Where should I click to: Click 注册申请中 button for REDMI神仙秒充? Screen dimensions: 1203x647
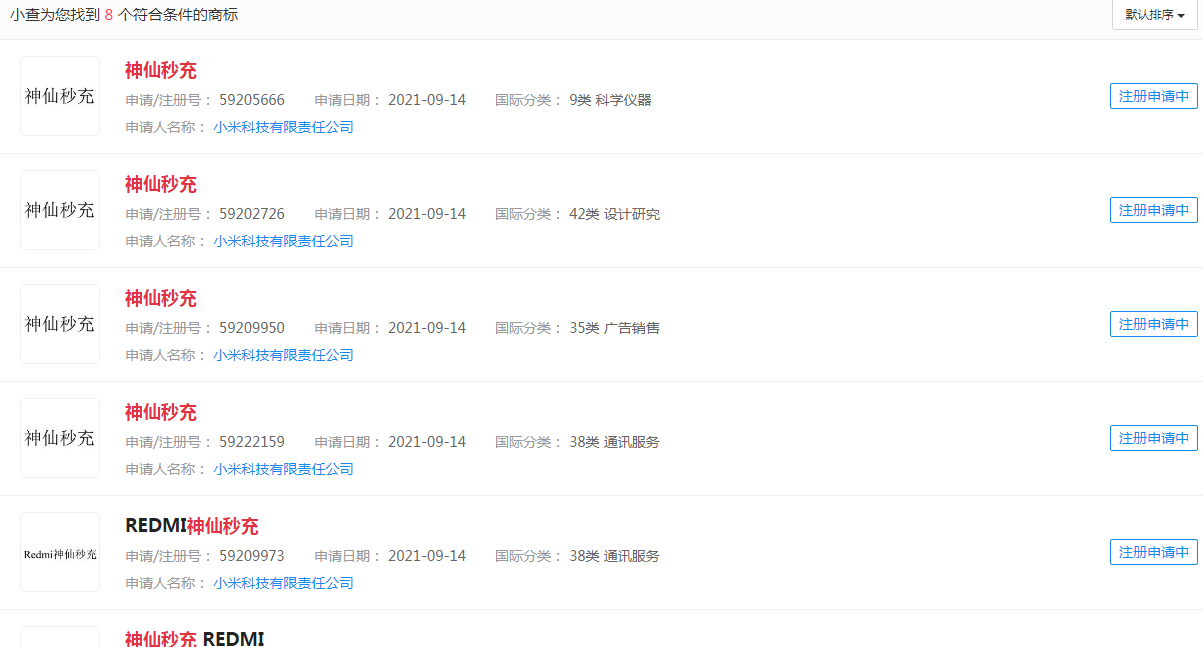pos(1153,551)
